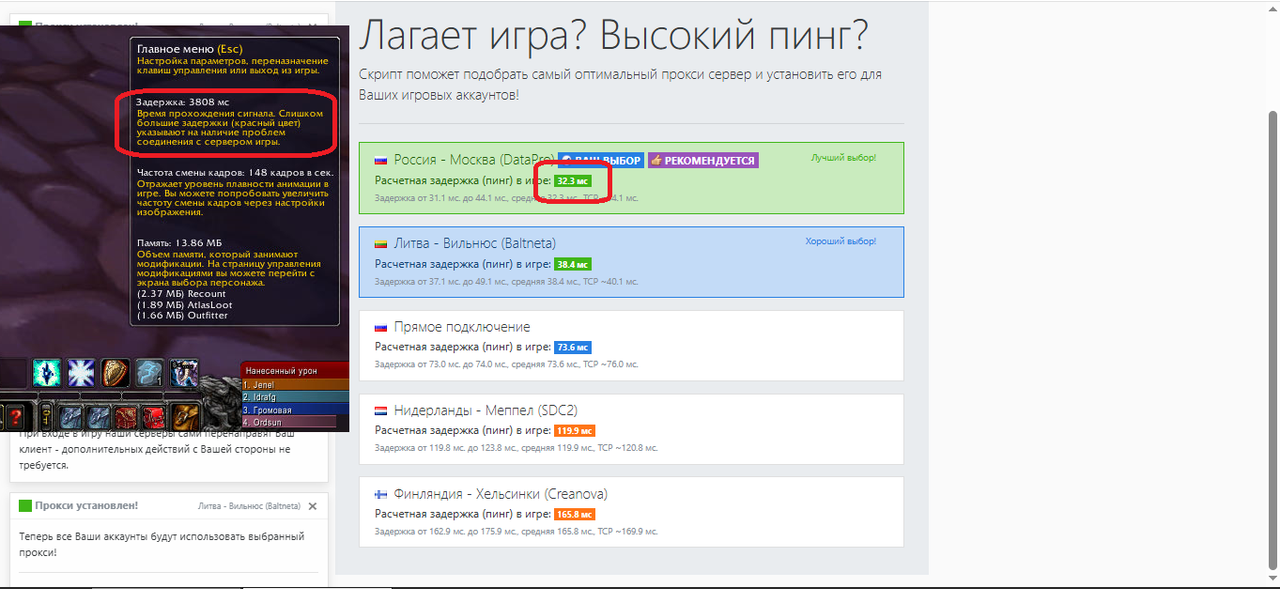Click the orange 119.9 мс ping badge
The width and height of the screenshot is (1280, 589).
pos(575,431)
